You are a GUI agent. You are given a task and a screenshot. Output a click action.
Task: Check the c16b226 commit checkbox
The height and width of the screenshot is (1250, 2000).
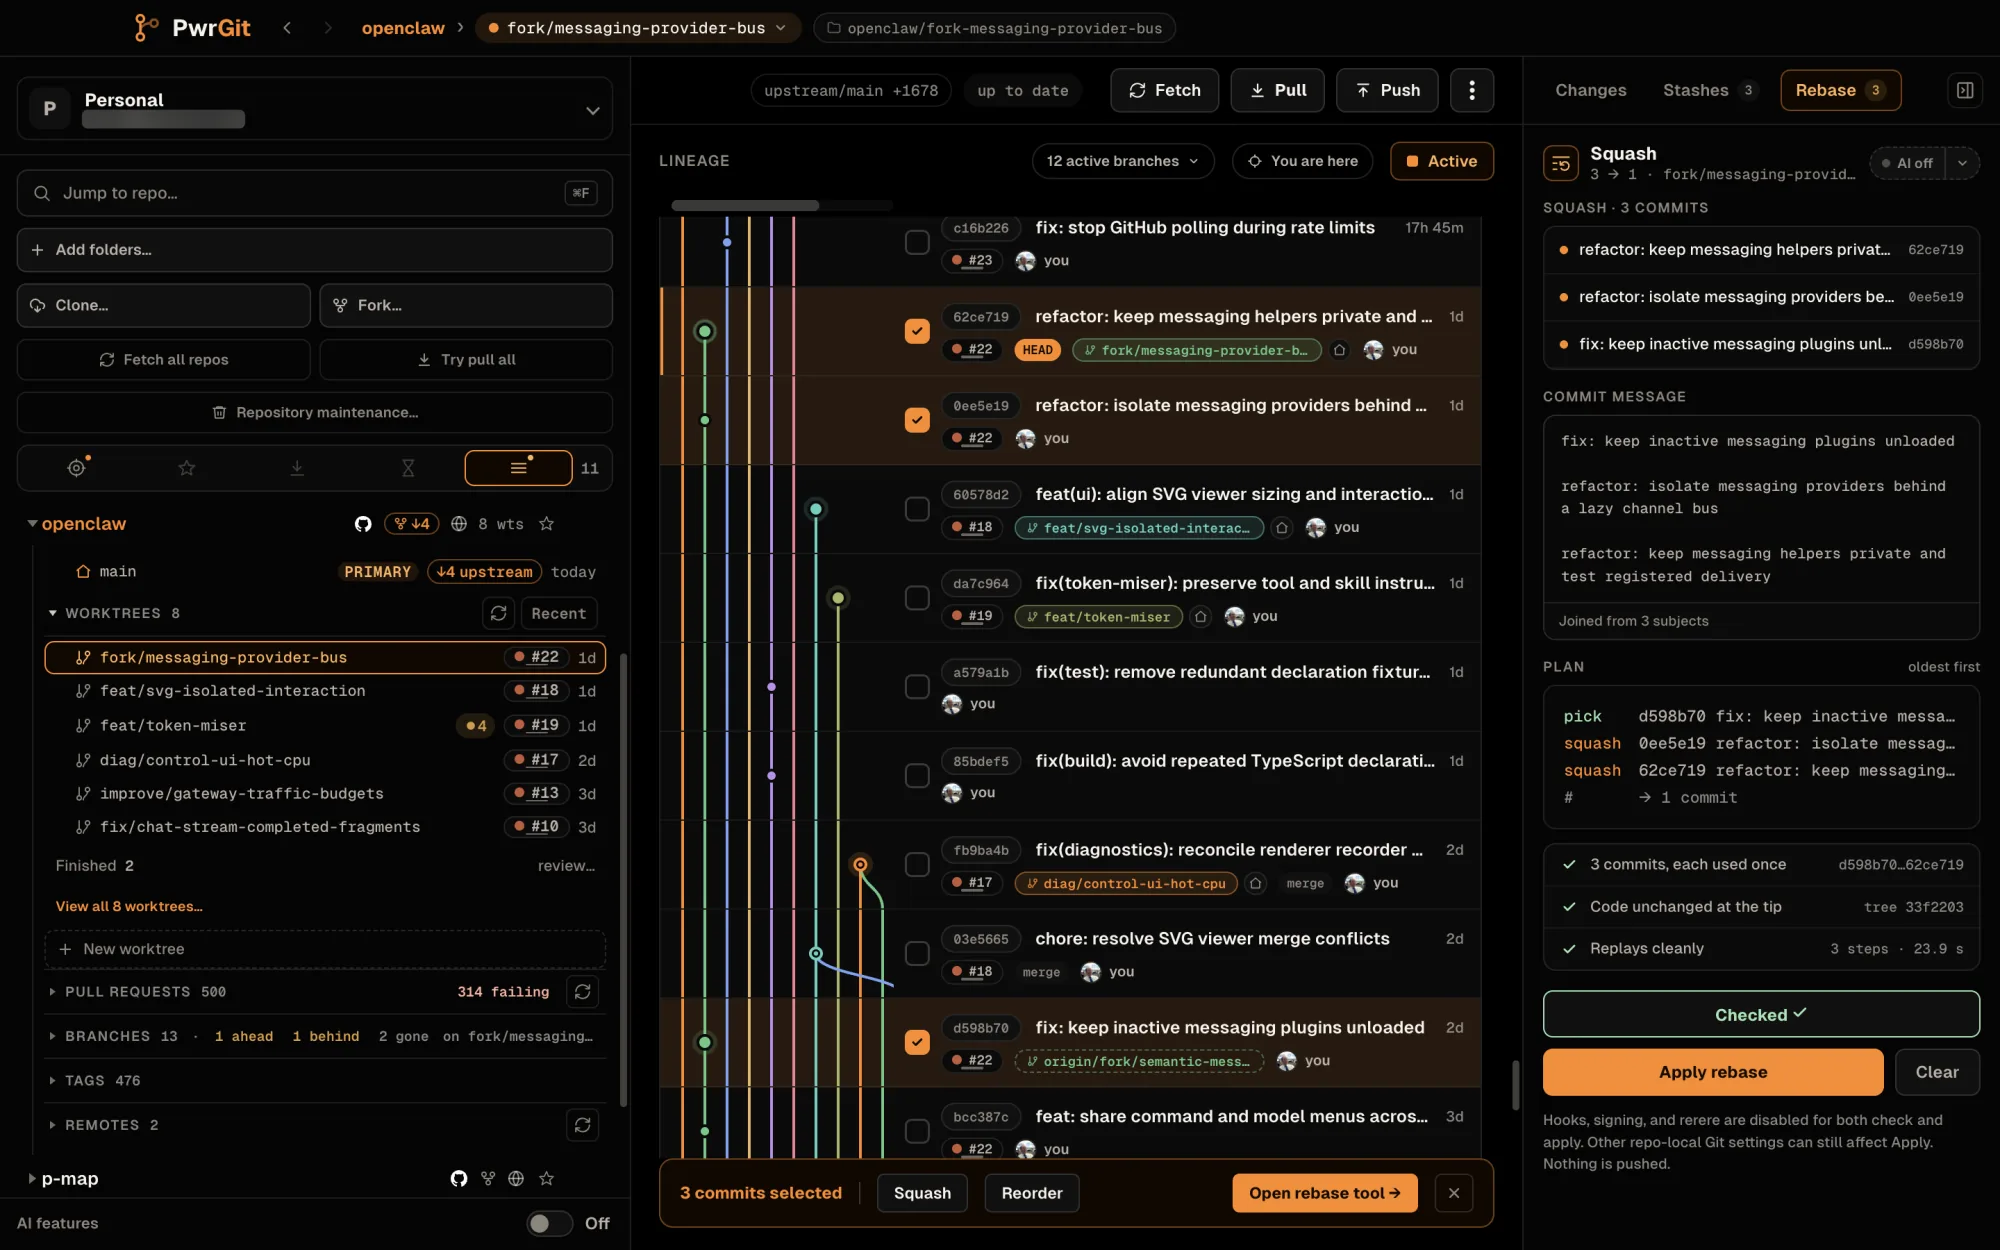coord(917,242)
